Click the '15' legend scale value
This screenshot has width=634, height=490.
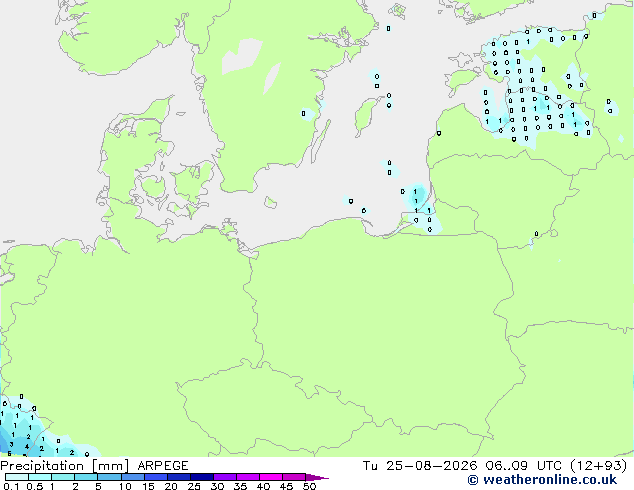[x=148, y=486]
